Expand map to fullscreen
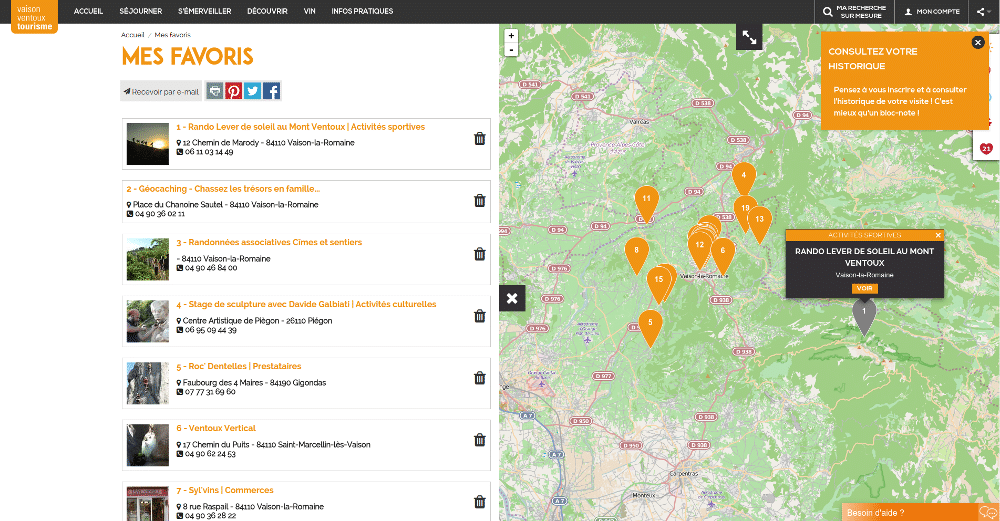 click(749, 38)
